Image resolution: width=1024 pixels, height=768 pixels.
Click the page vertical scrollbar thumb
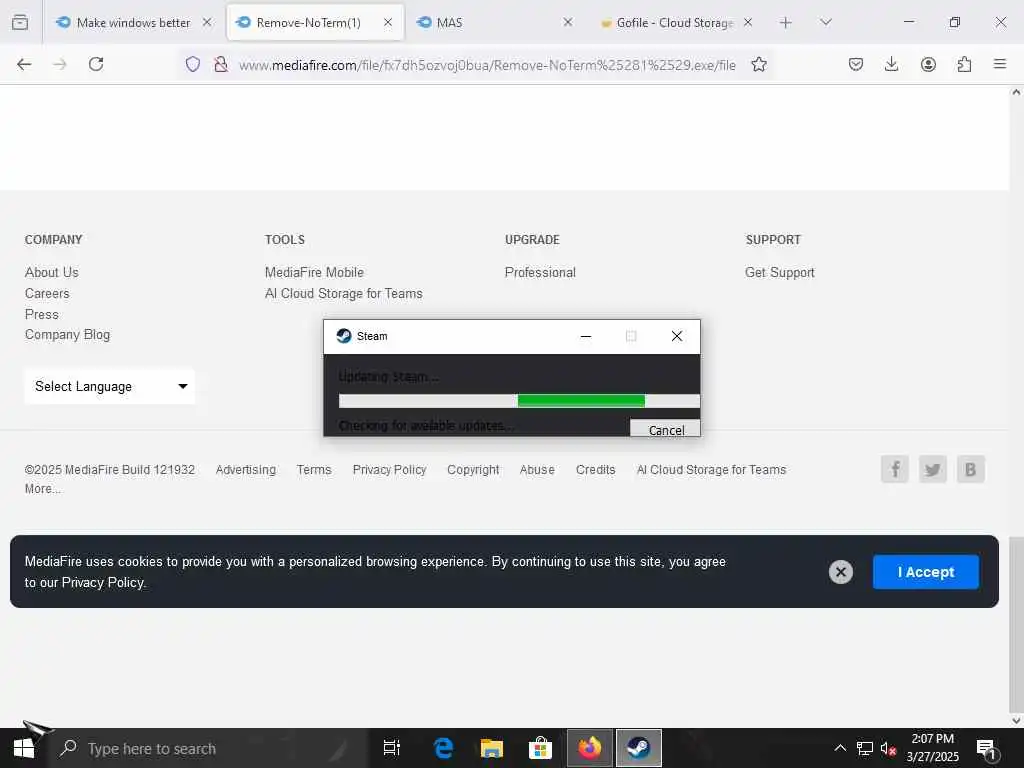pyautogui.click(x=1016, y=624)
